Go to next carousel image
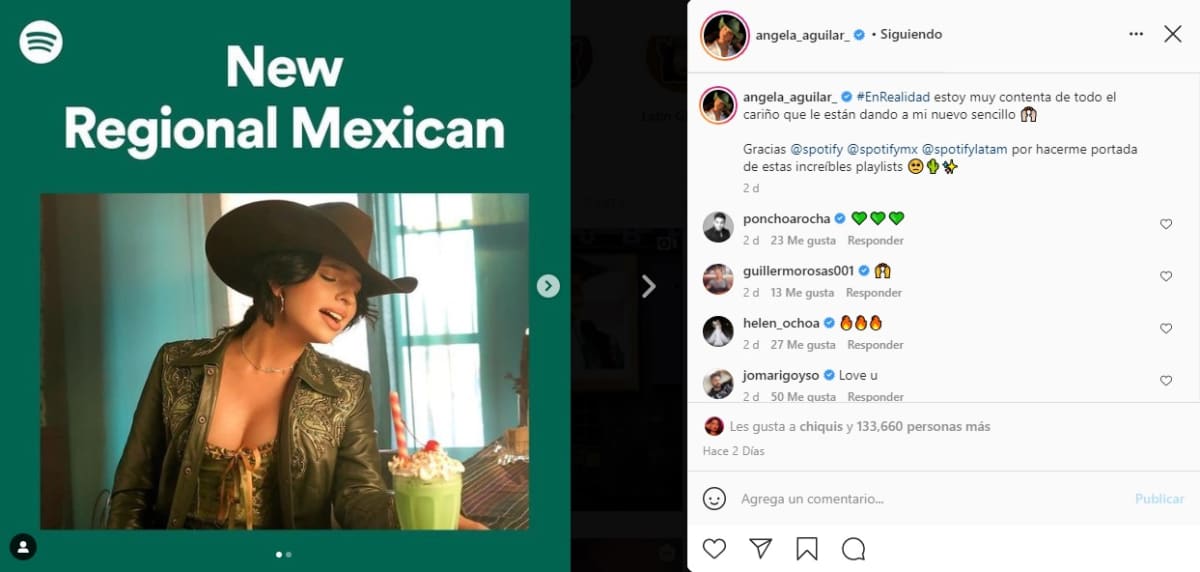 click(548, 286)
